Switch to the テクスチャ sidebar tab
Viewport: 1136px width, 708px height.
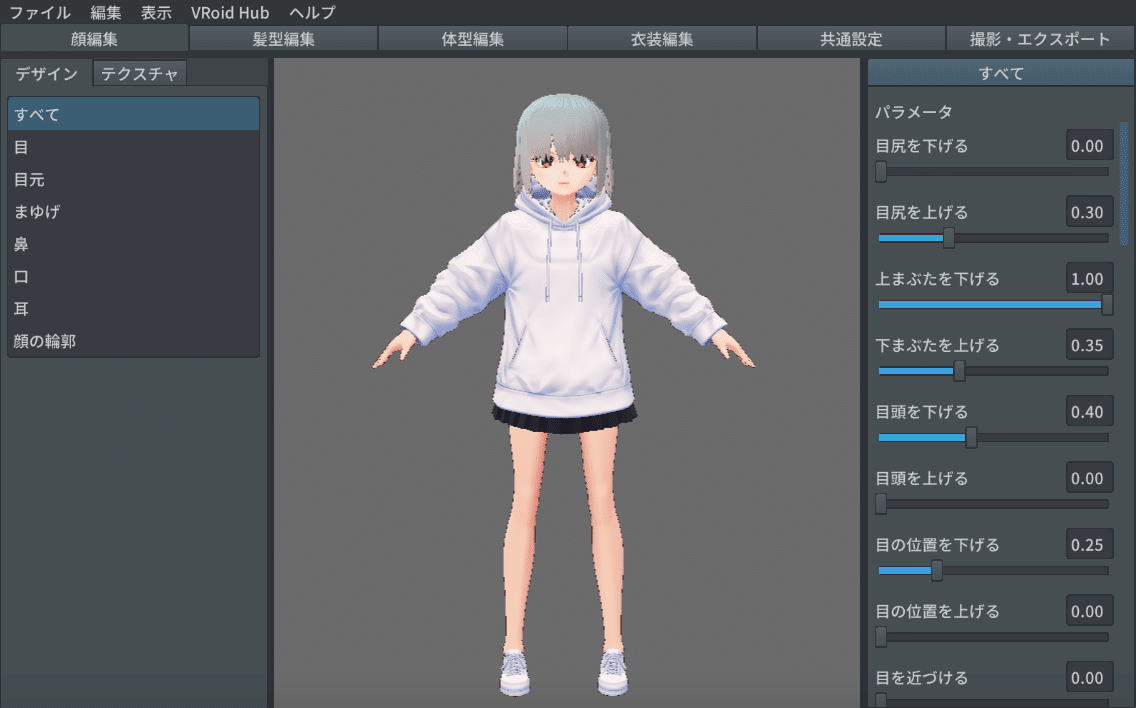pos(138,72)
